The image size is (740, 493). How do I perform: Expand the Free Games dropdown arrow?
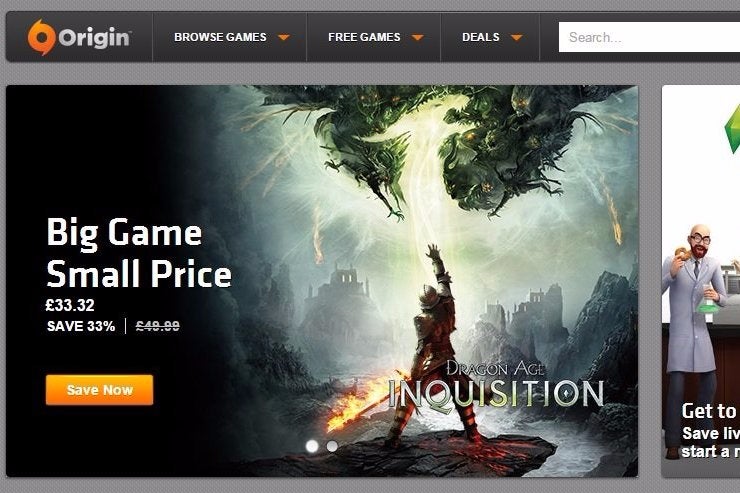[x=418, y=37]
